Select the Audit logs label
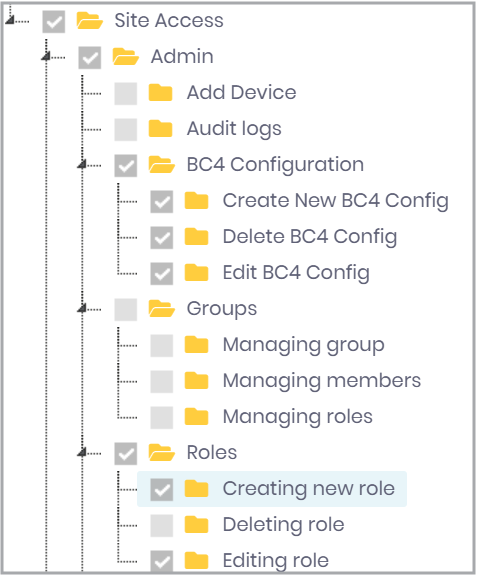478x575 pixels. point(234,129)
